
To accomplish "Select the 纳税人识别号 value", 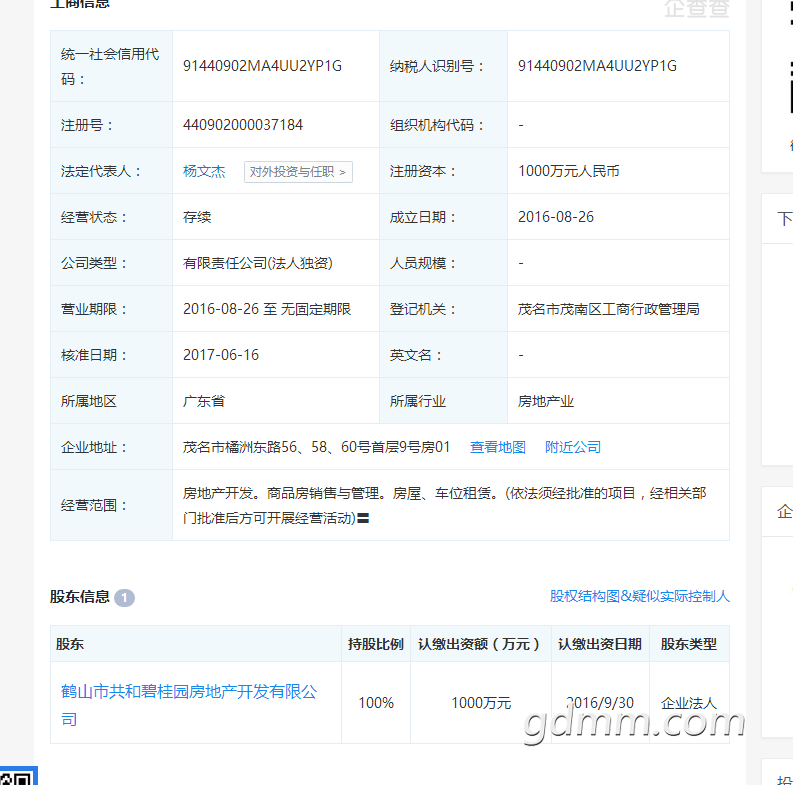I will point(597,66).
